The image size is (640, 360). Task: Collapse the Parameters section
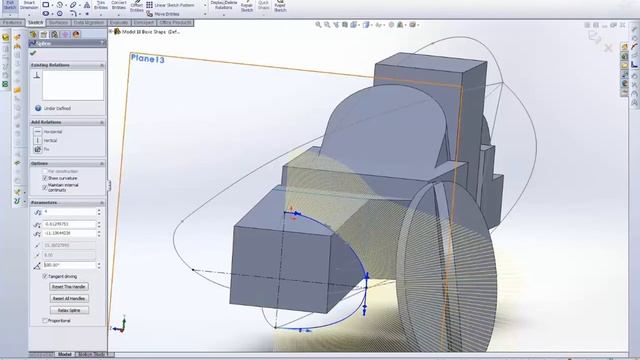tap(102, 203)
